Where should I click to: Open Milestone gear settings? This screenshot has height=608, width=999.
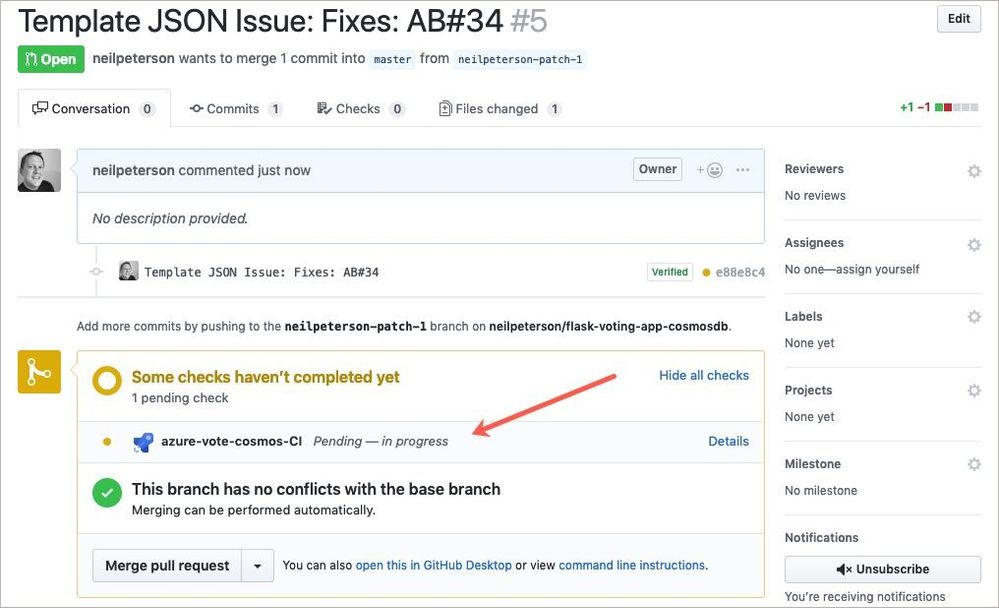974,464
